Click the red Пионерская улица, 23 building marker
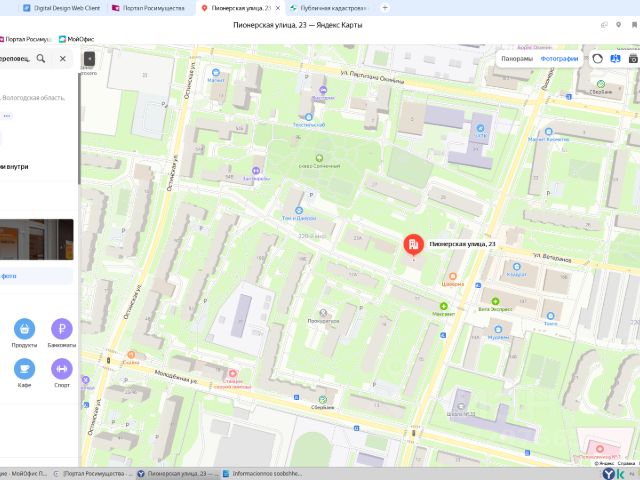This screenshot has height=480, width=640. [413, 244]
